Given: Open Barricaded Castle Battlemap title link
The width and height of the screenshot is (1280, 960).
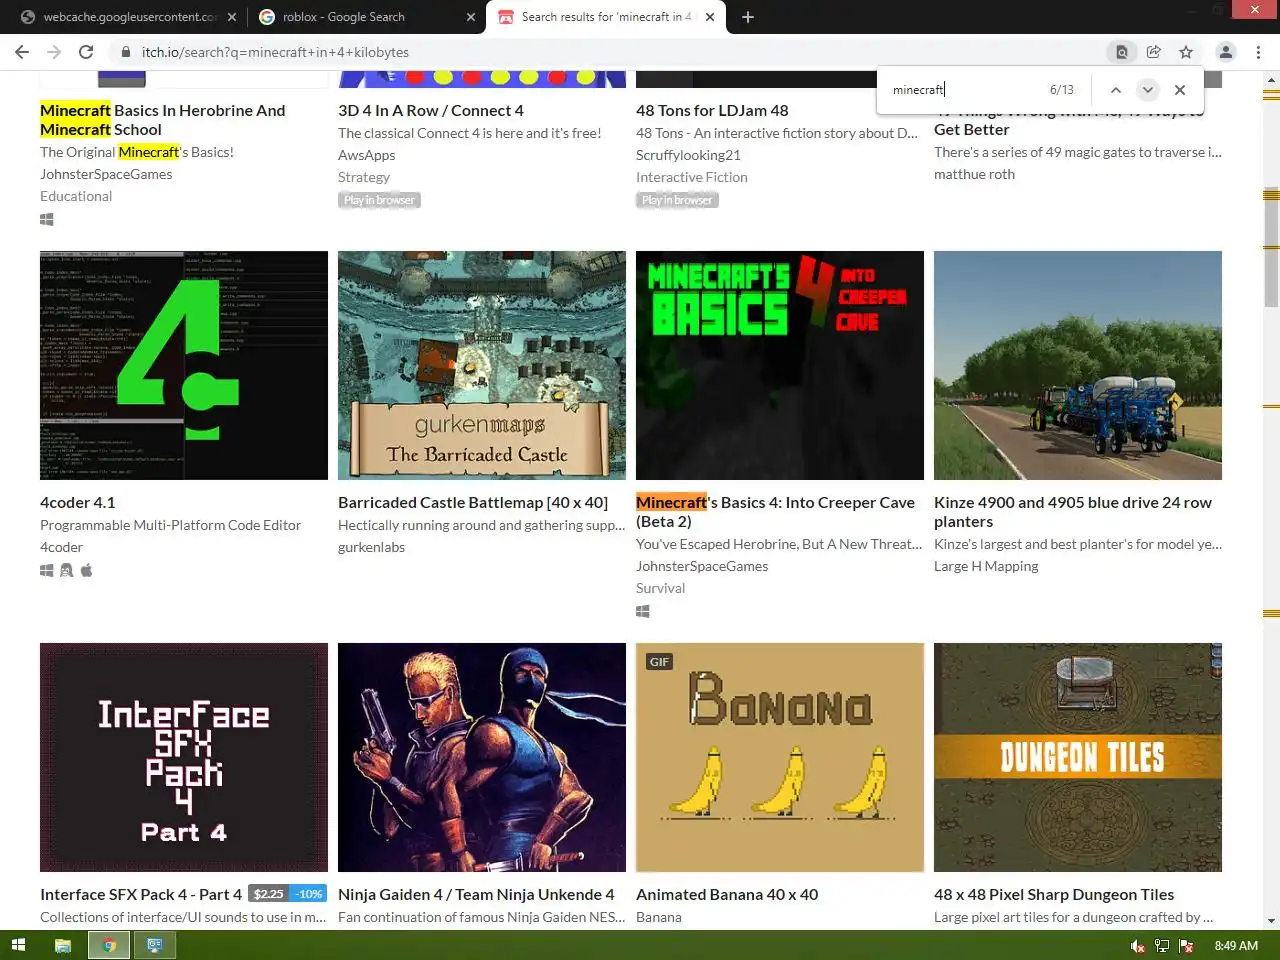Looking at the screenshot, I should click(x=473, y=503).
